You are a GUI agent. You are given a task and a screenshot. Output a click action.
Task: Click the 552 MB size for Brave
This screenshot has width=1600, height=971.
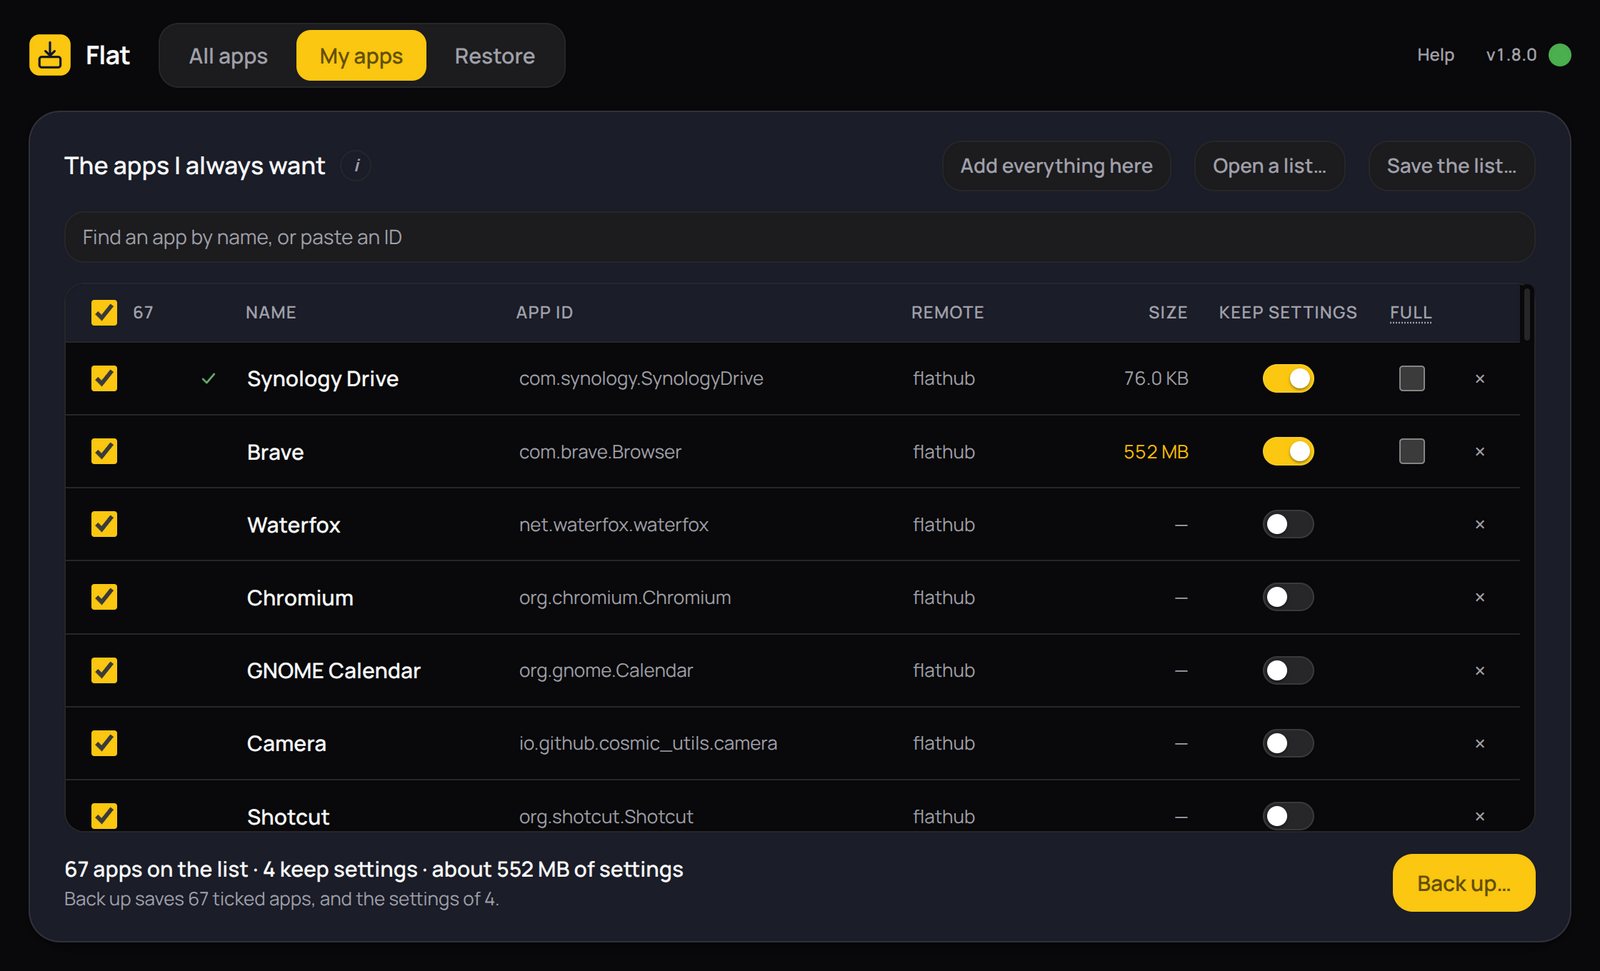[x=1156, y=452]
